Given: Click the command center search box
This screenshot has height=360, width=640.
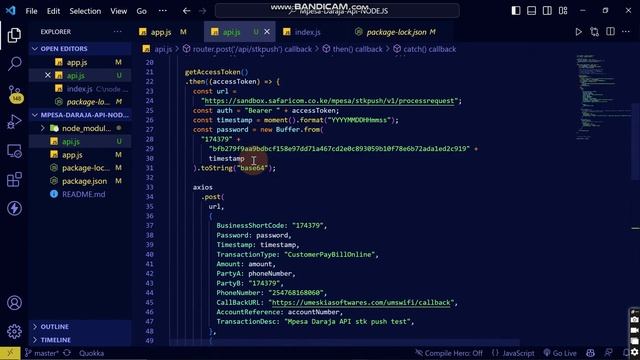Looking at the screenshot, I should 337,11.
